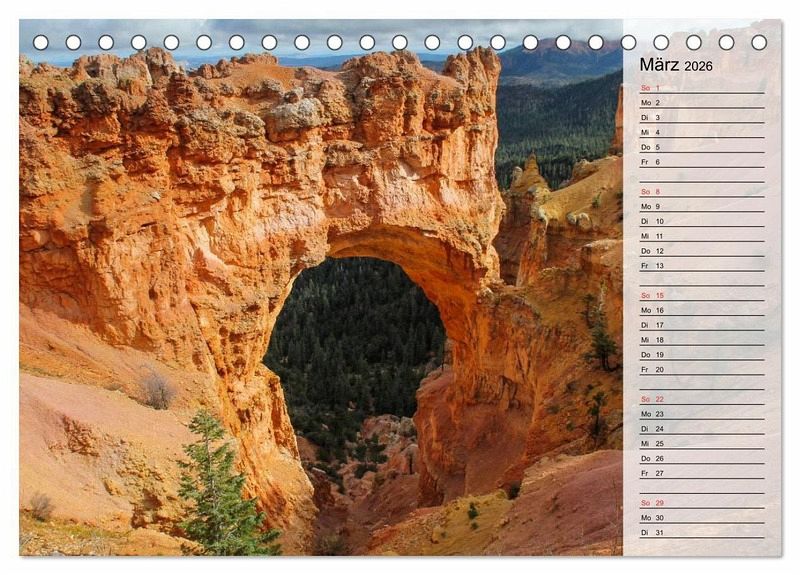This screenshot has height=575, width=800.
Task: Pick the "Di 17" calendar entry
Action: pos(702,325)
